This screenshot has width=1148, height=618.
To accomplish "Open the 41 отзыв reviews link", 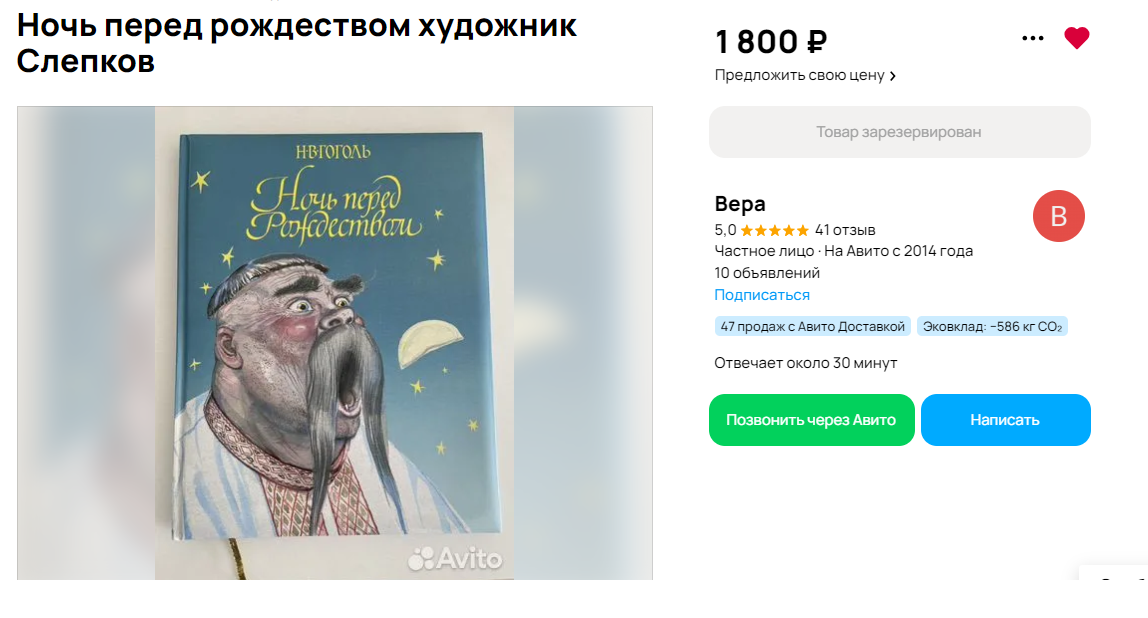I will (x=845, y=230).
